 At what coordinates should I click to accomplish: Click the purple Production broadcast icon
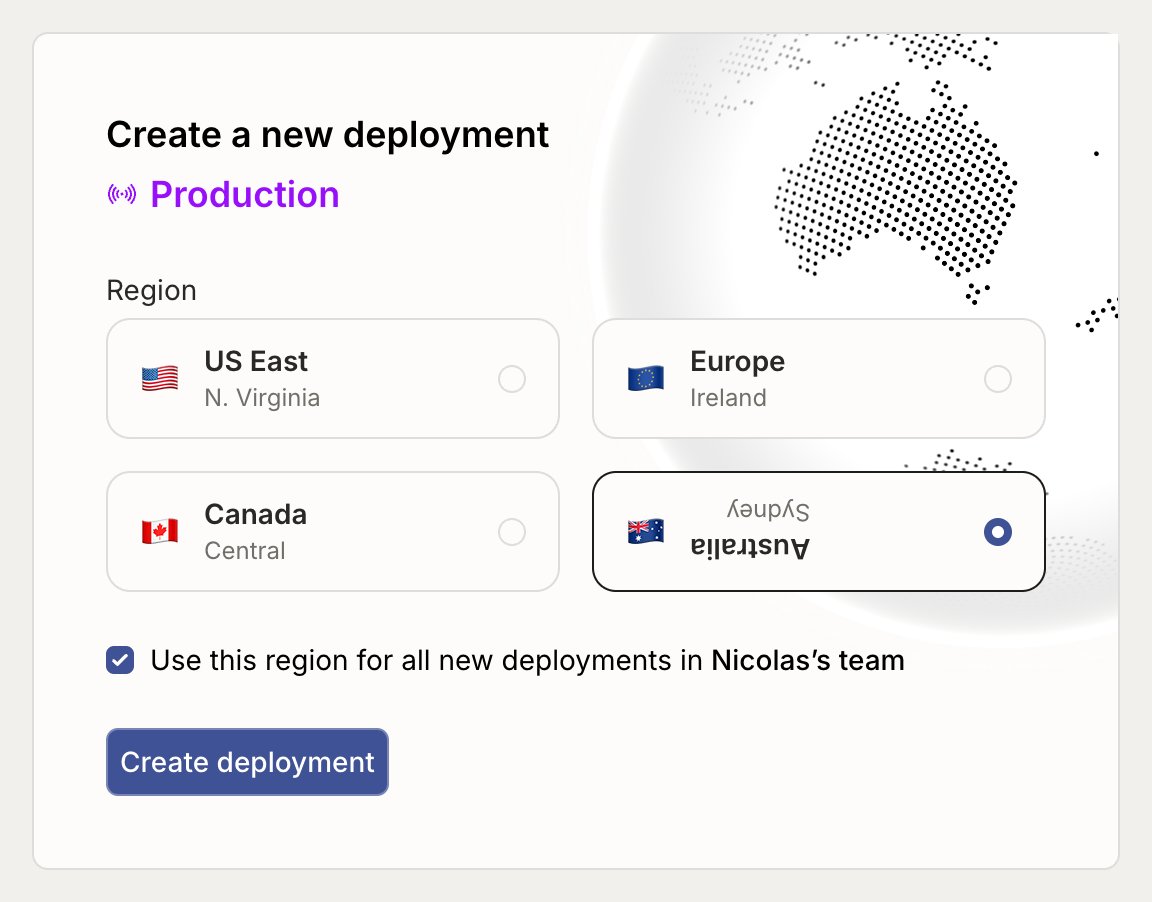point(121,194)
